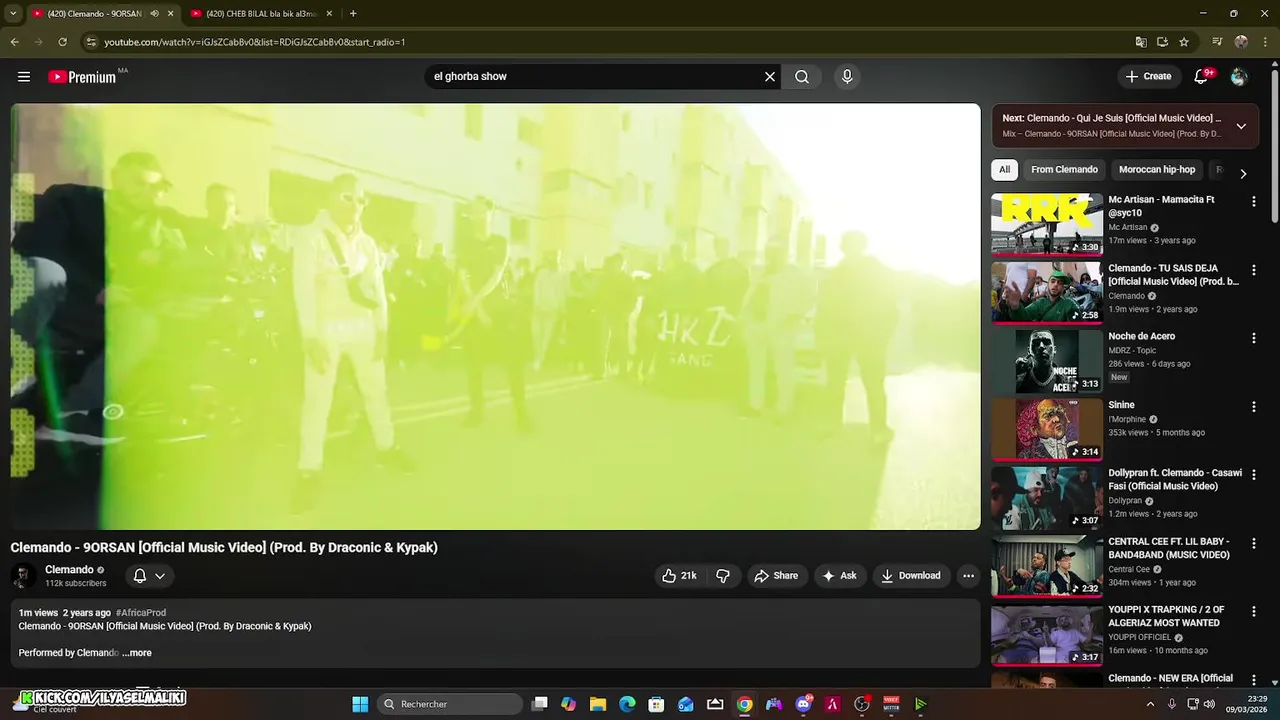
Task: Play the Sinine video title
Action: pos(1122,405)
